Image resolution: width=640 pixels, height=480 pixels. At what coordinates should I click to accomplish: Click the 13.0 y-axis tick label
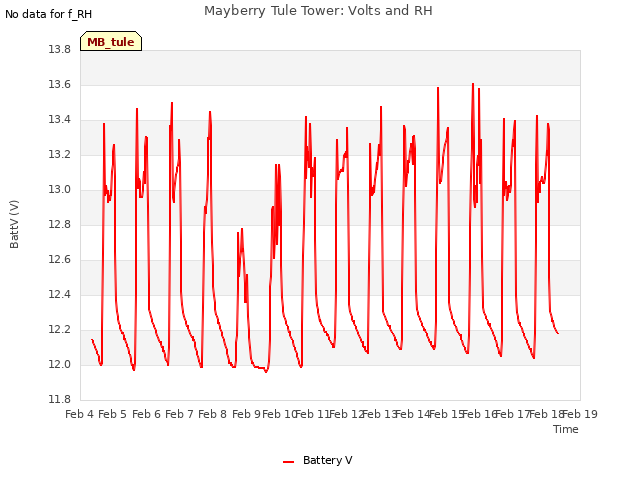(x=60, y=190)
